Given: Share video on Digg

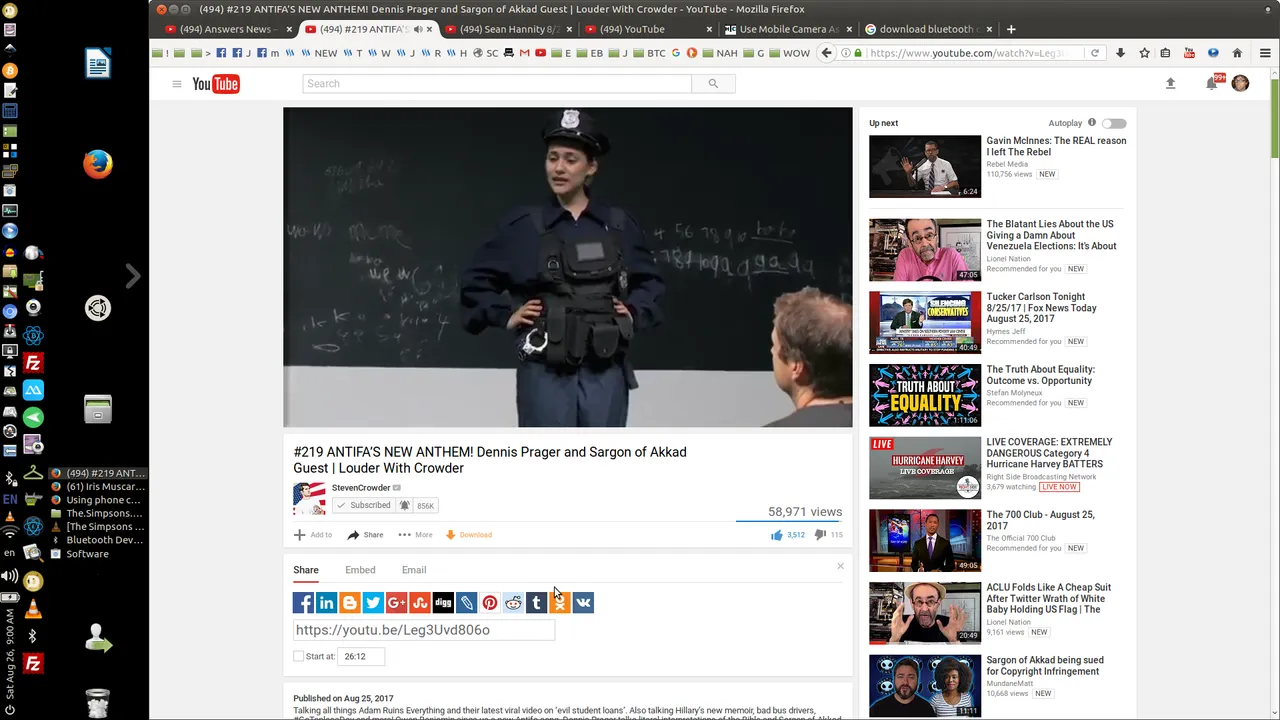Looking at the screenshot, I should pos(443,603).
